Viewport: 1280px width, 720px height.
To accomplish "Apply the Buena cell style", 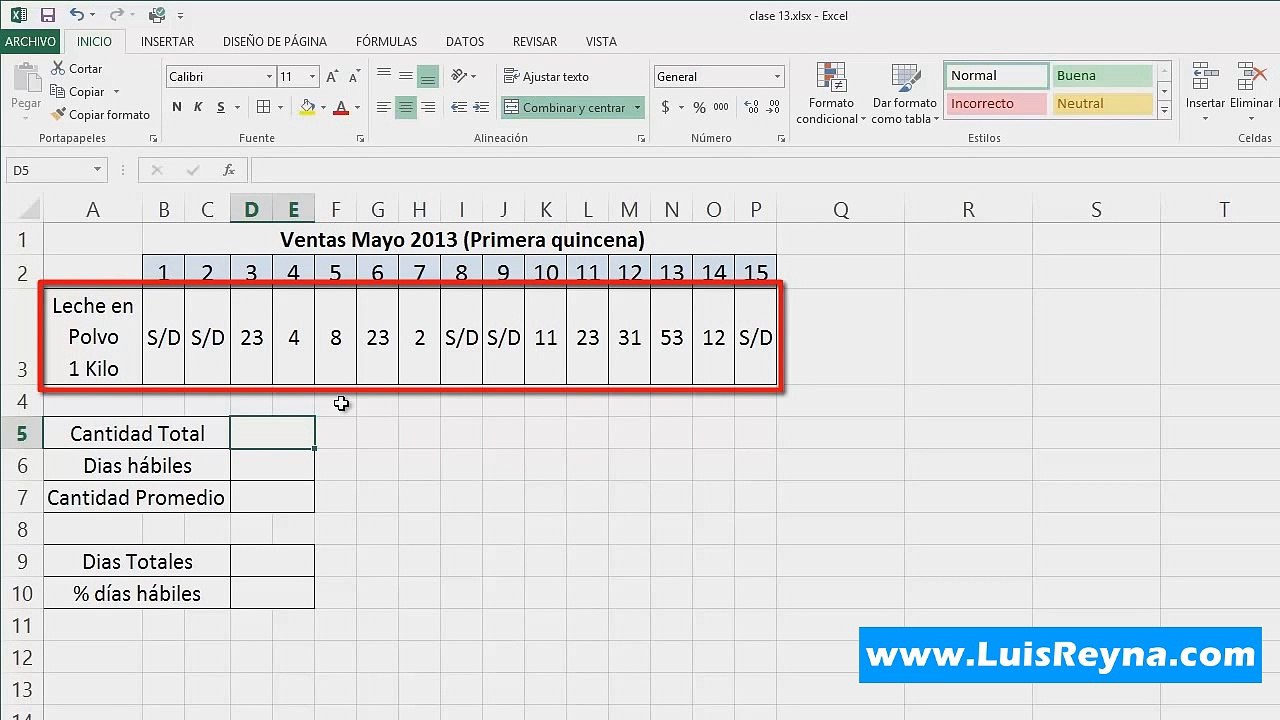I will pos(1103,76).
